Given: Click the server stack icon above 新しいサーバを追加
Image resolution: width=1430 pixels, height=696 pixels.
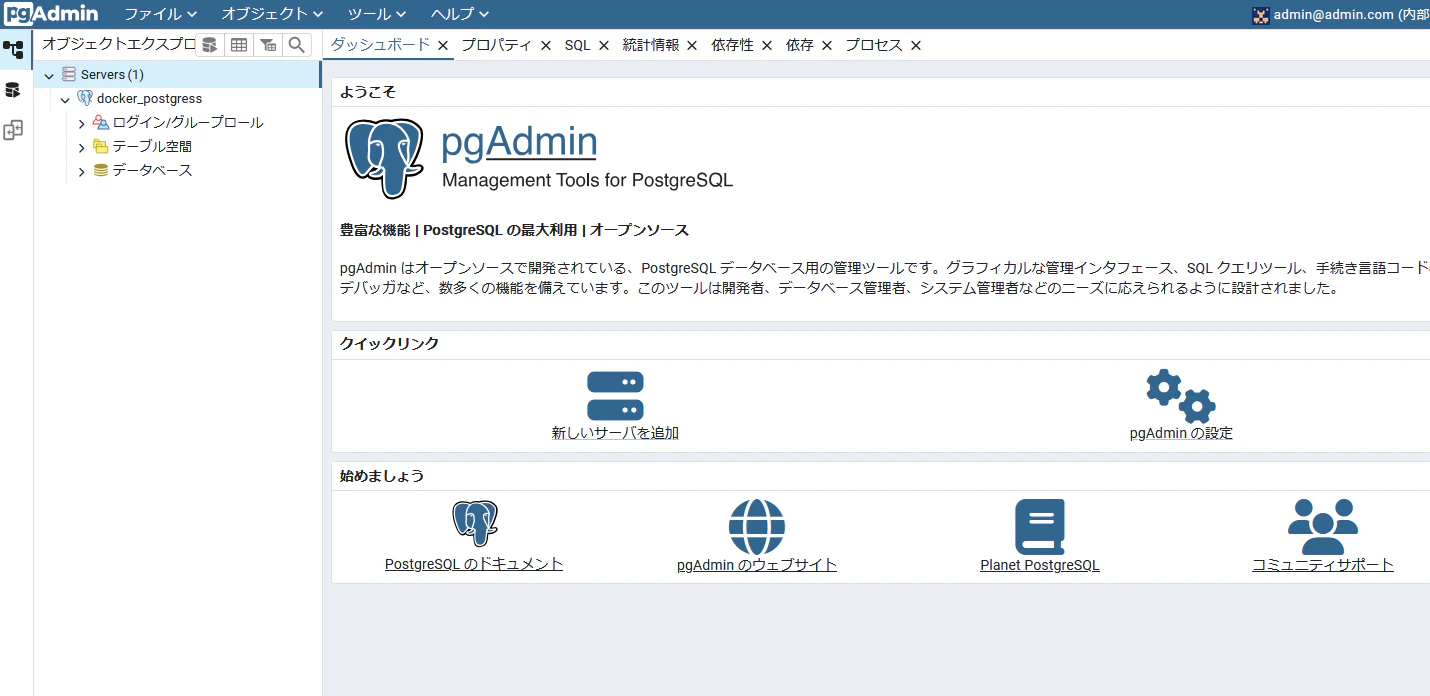Looking at the screenshot, I should pyautogui.click(x=615, y=396).
